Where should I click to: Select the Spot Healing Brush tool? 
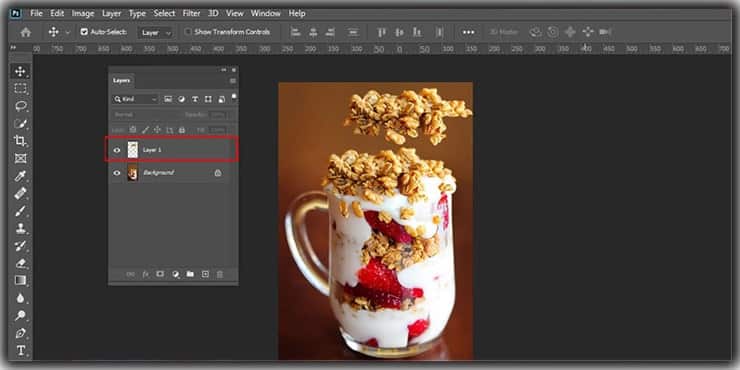(20, 193)
